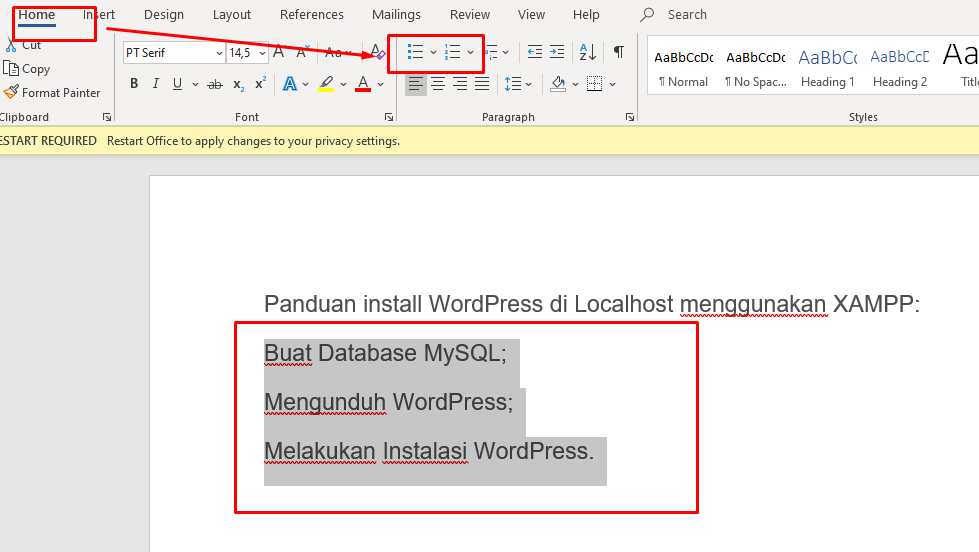Screen dimensions: 979x552
Task: Apply subscript formatting
Action: pos(239,84)
